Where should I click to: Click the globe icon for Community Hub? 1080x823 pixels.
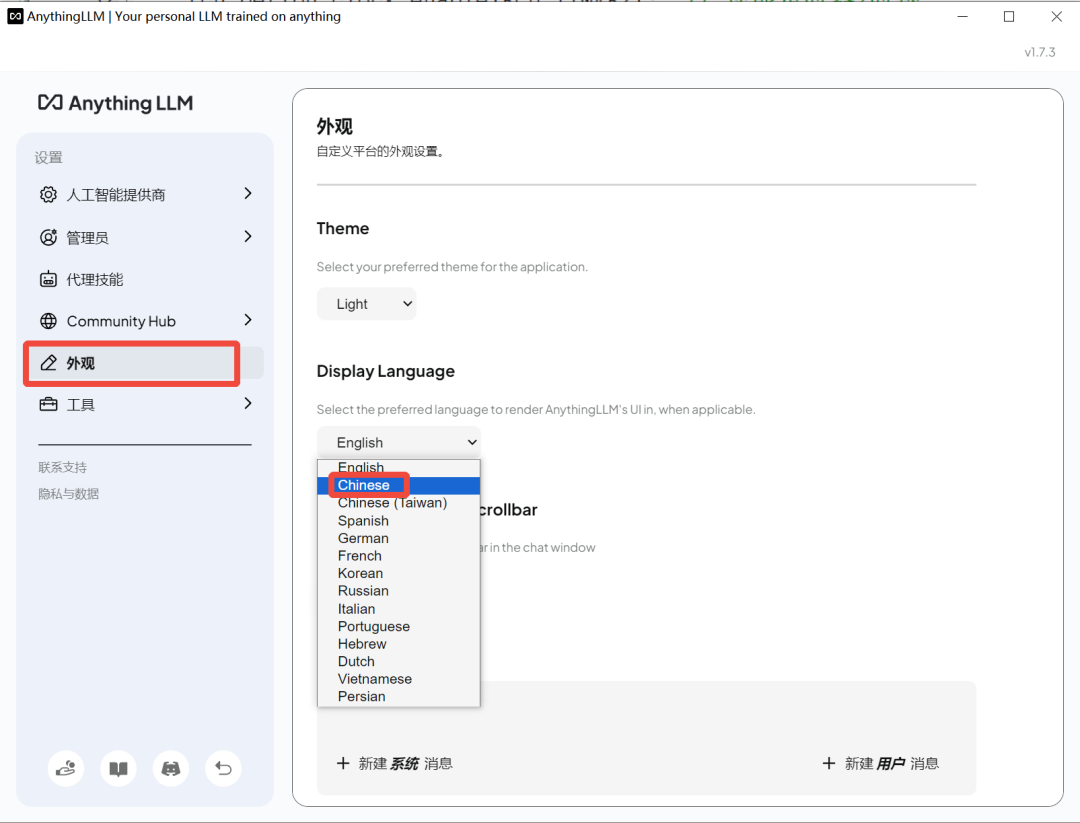point(48,321)
